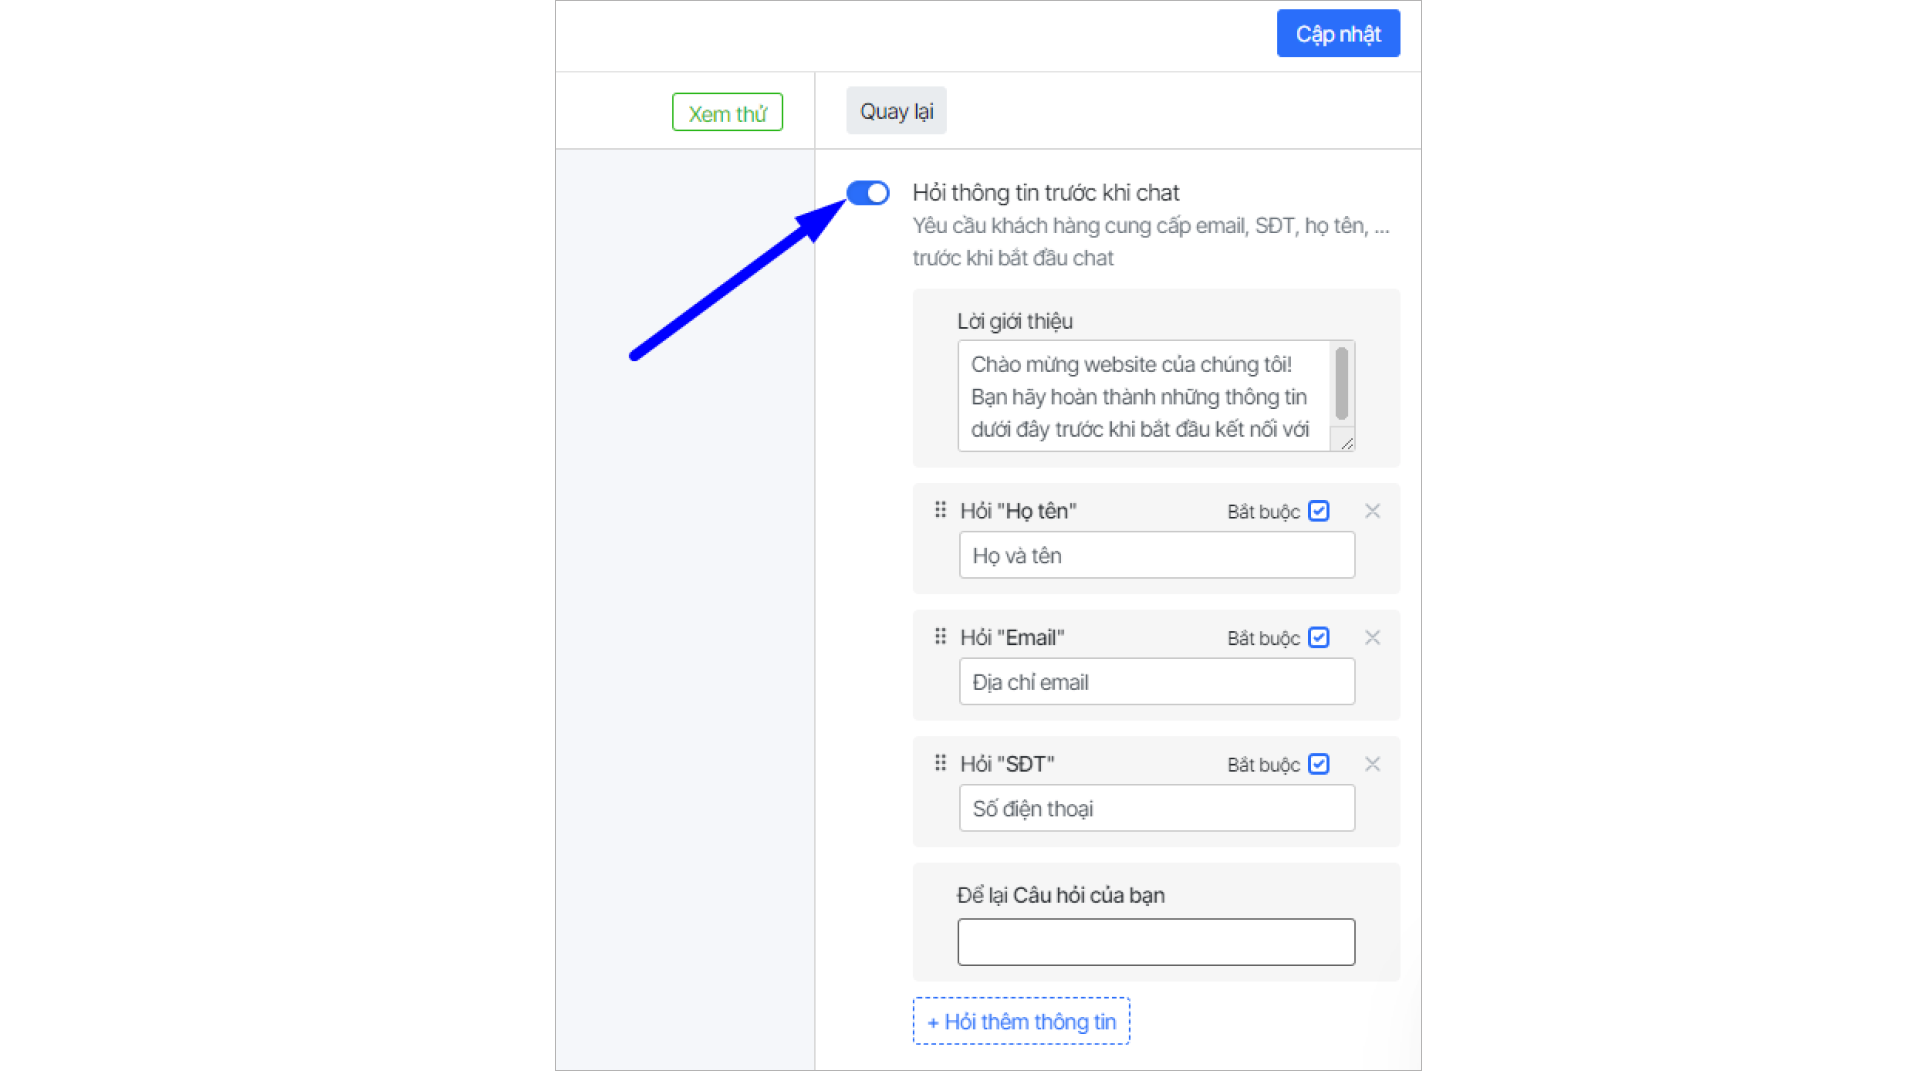Viewport: 1920px width, 1080px height.
Task: Click the drag handle for "SĐT" question
Action: pos(940,763)
